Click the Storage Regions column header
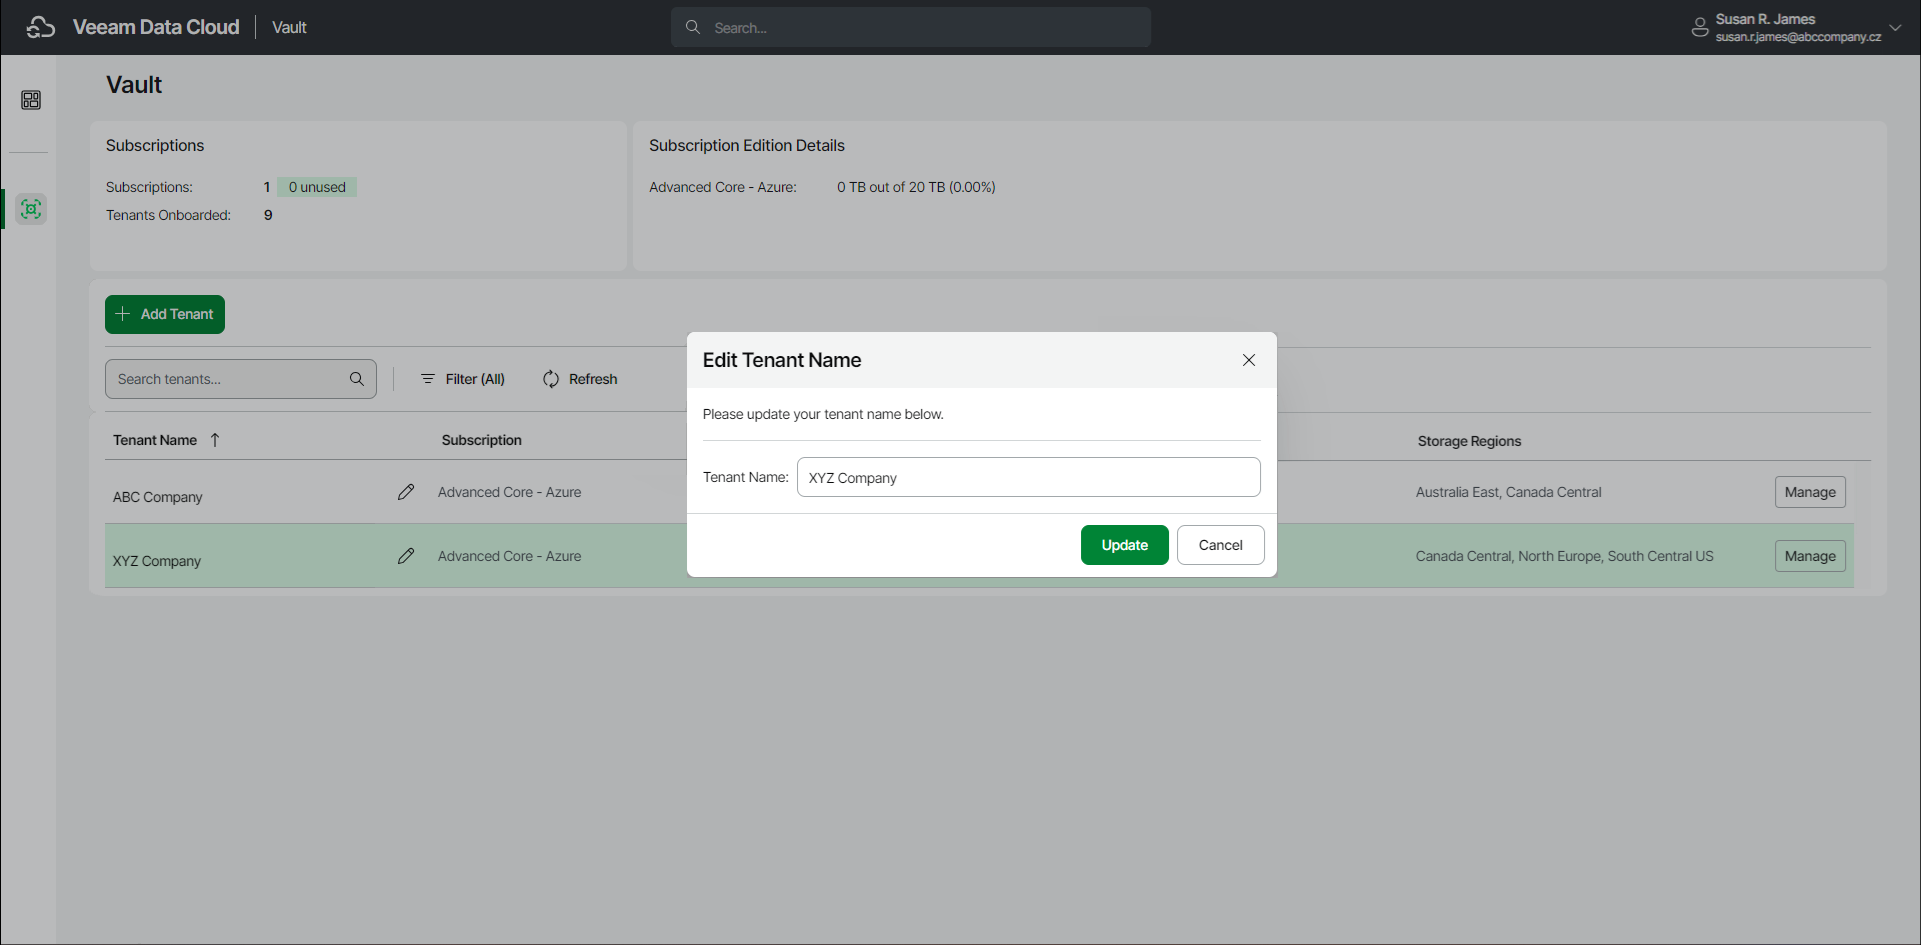This screenshot has height=945, width=1921. point(1469,441)
